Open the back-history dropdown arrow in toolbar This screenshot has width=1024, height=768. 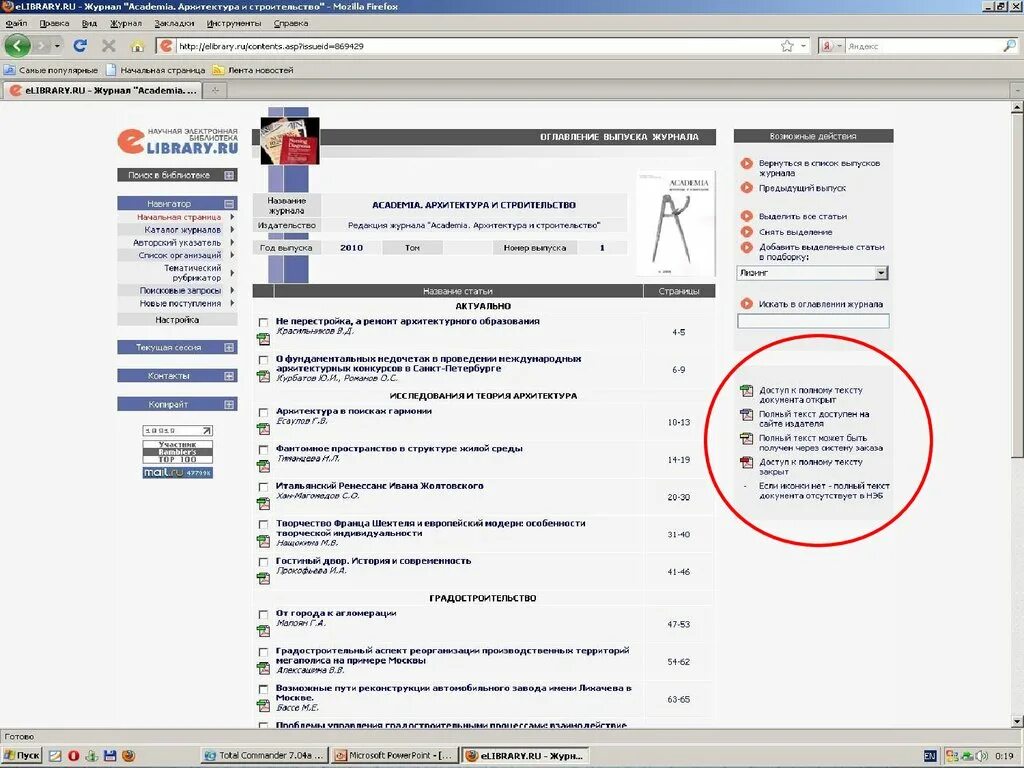click(x=57, y=46)
